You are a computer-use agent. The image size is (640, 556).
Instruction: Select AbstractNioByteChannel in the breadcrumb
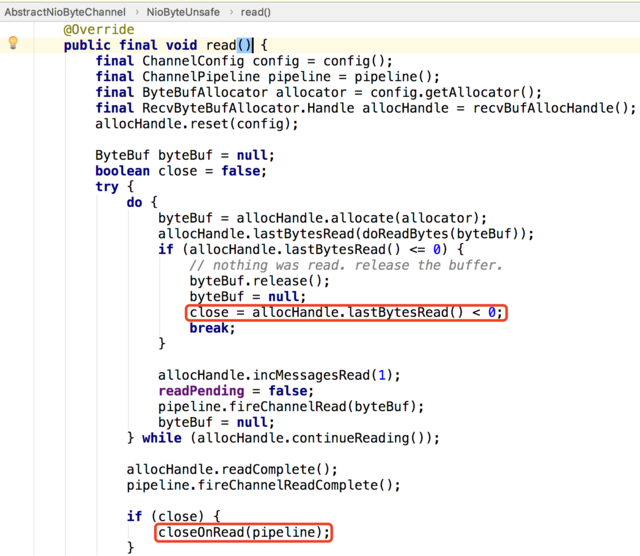pos(65,12)
